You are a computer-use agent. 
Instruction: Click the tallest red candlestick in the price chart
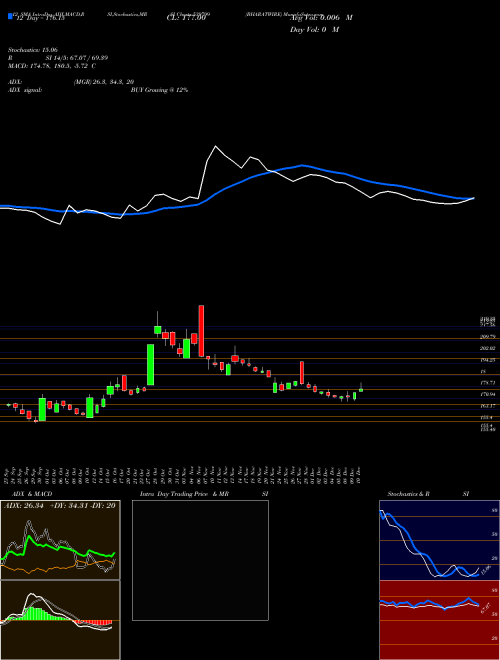(201, 331)
